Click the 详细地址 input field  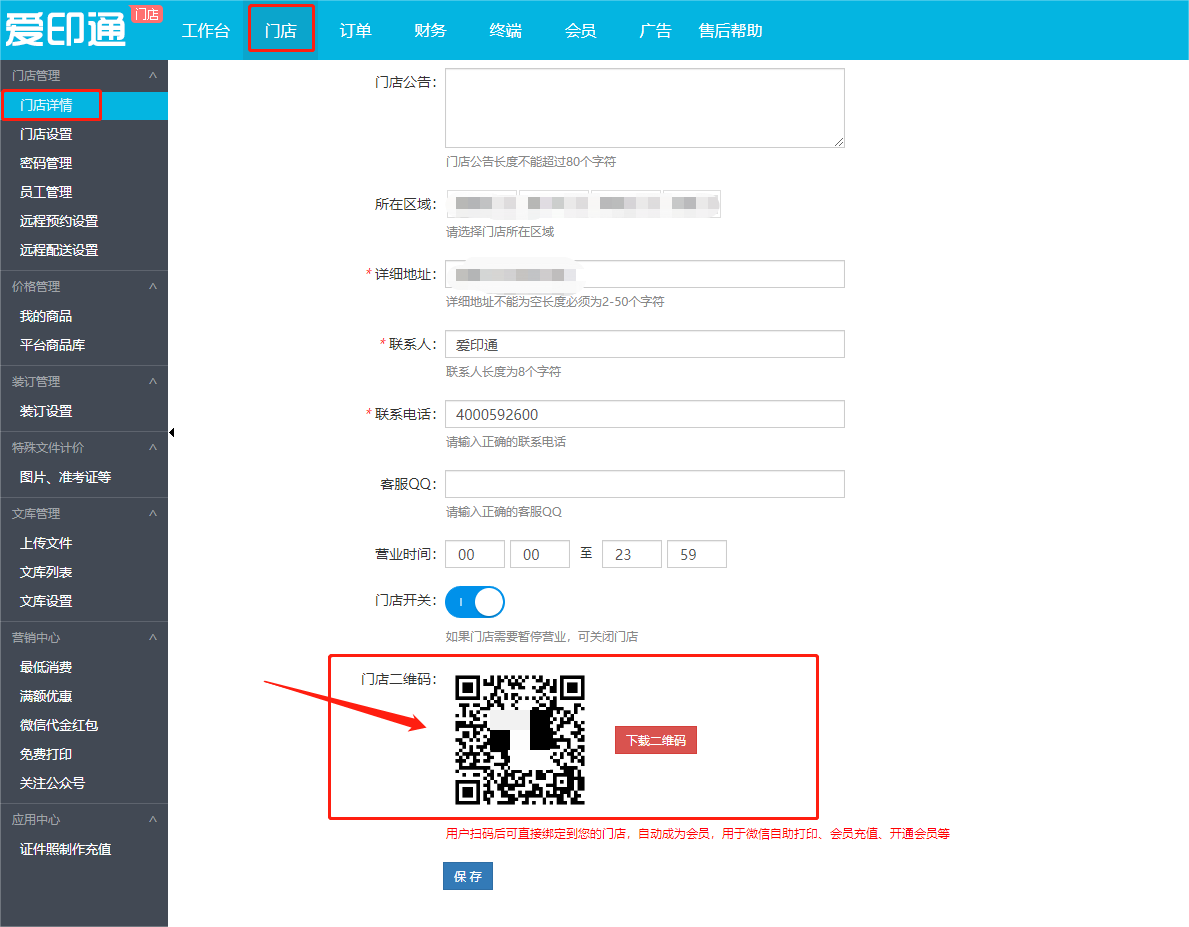pos(645,274)
